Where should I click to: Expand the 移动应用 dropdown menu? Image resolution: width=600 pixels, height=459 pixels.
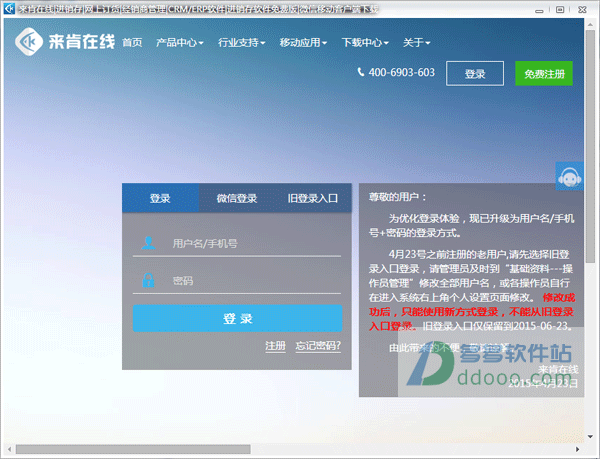point(303,42)
